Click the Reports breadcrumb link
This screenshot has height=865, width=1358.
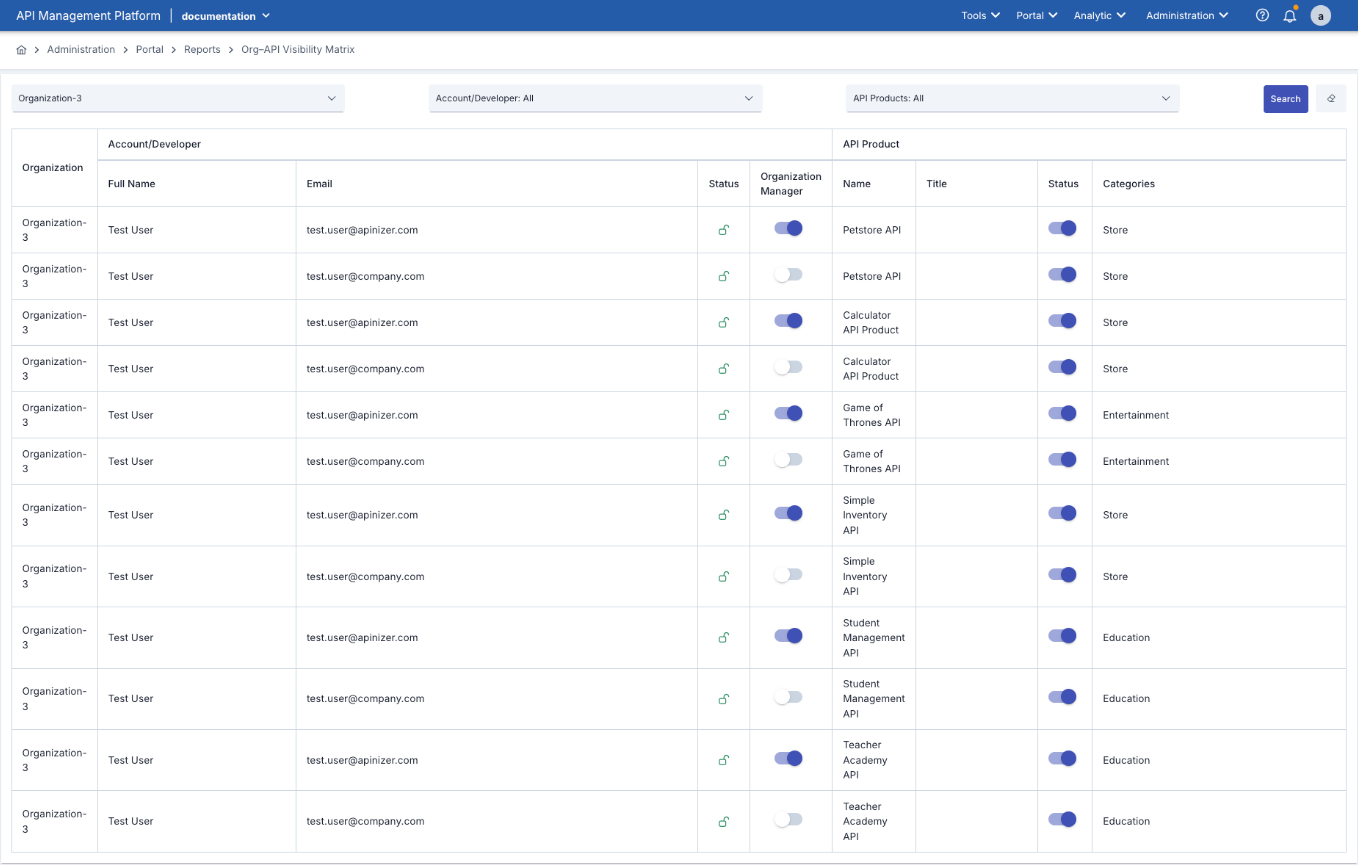click(x=202, y=48)
